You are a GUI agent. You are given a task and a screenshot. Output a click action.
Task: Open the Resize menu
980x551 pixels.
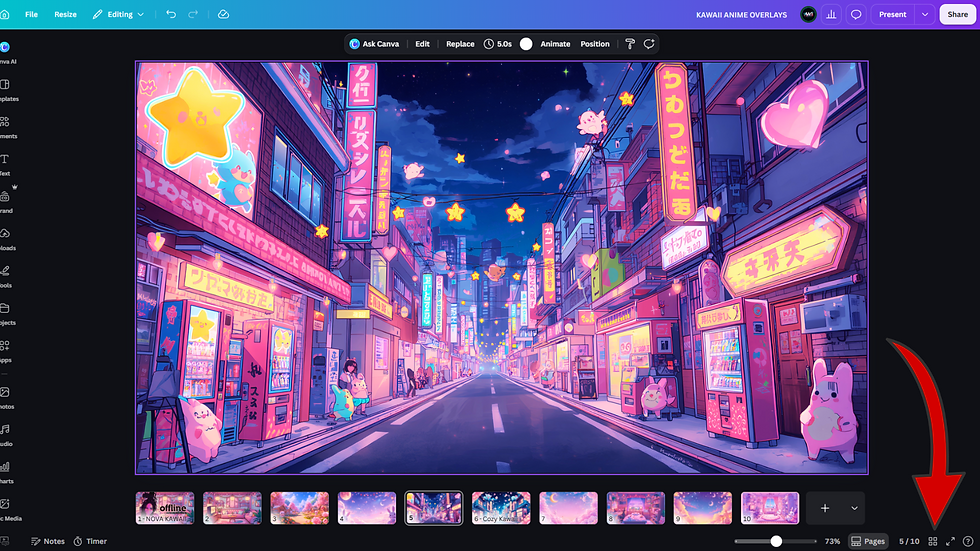[x=65, y=14]
